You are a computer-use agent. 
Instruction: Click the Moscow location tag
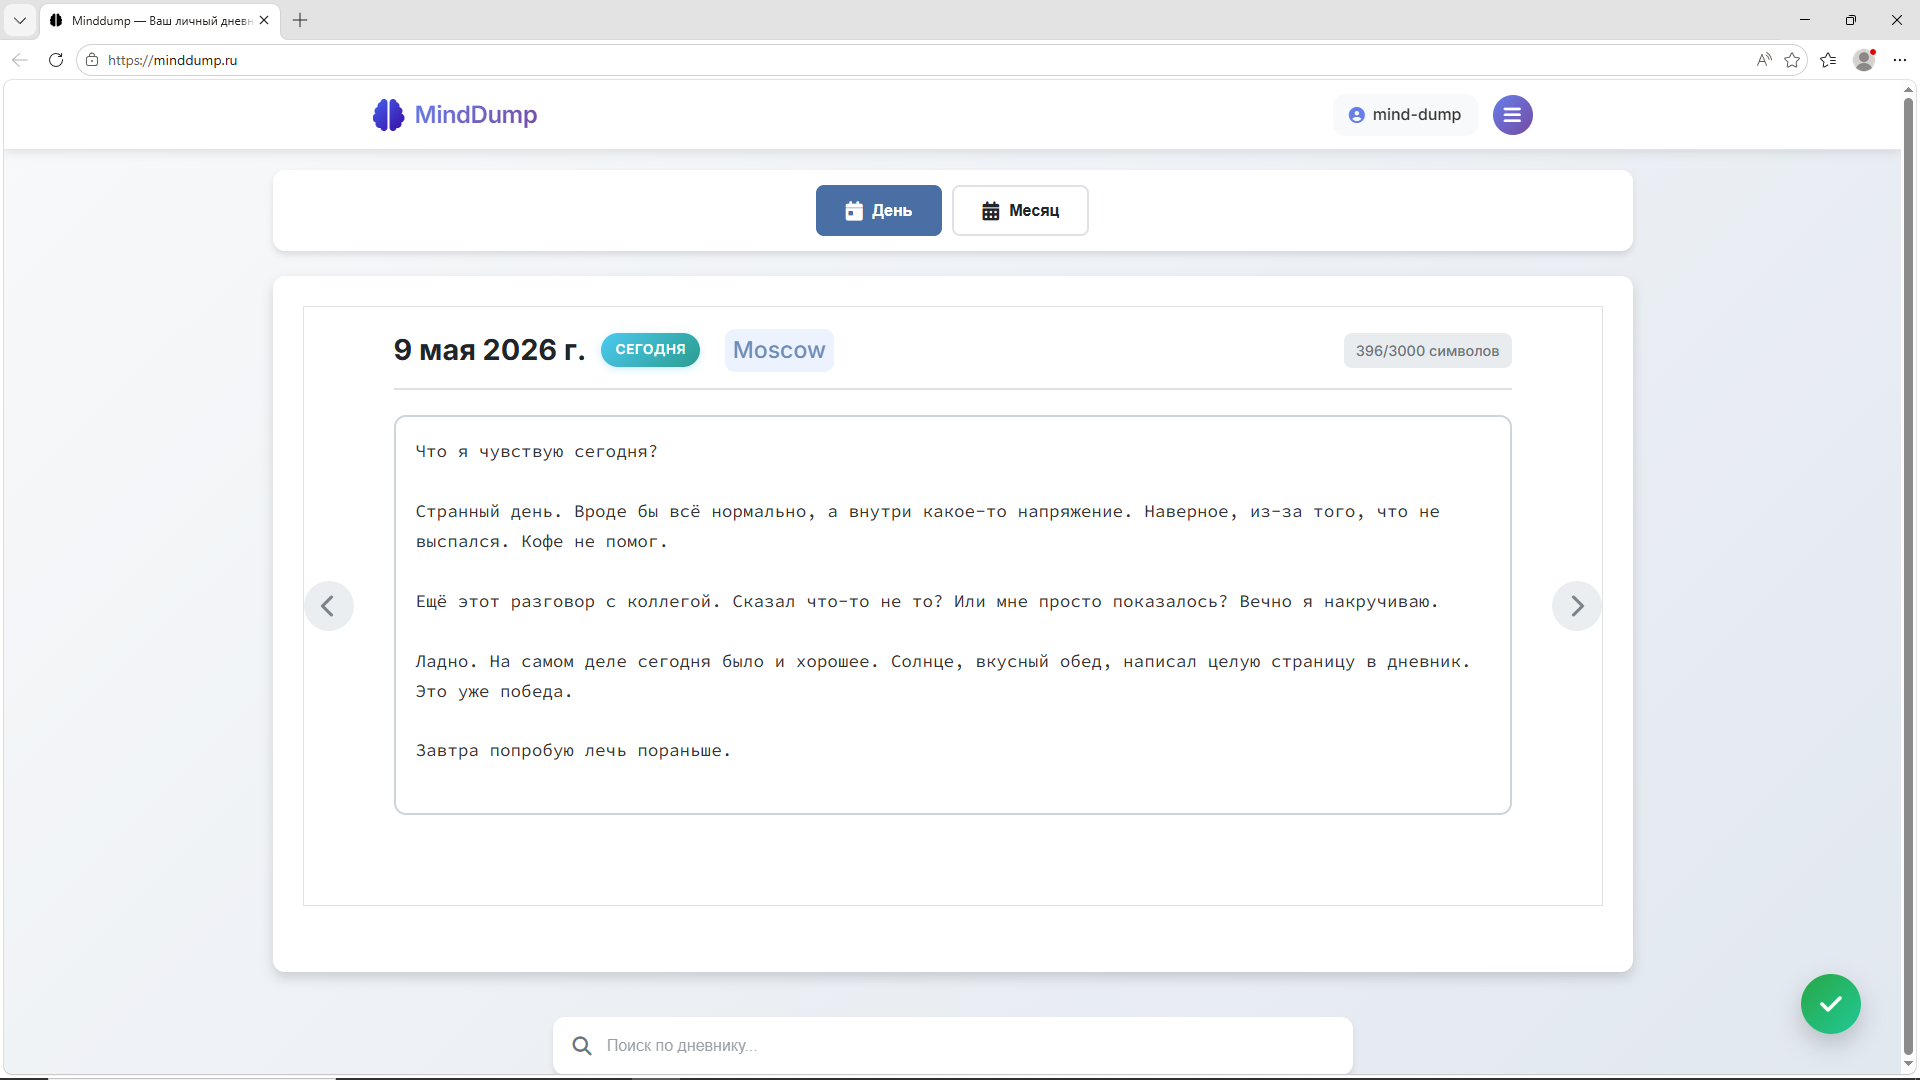pos(779,350)
